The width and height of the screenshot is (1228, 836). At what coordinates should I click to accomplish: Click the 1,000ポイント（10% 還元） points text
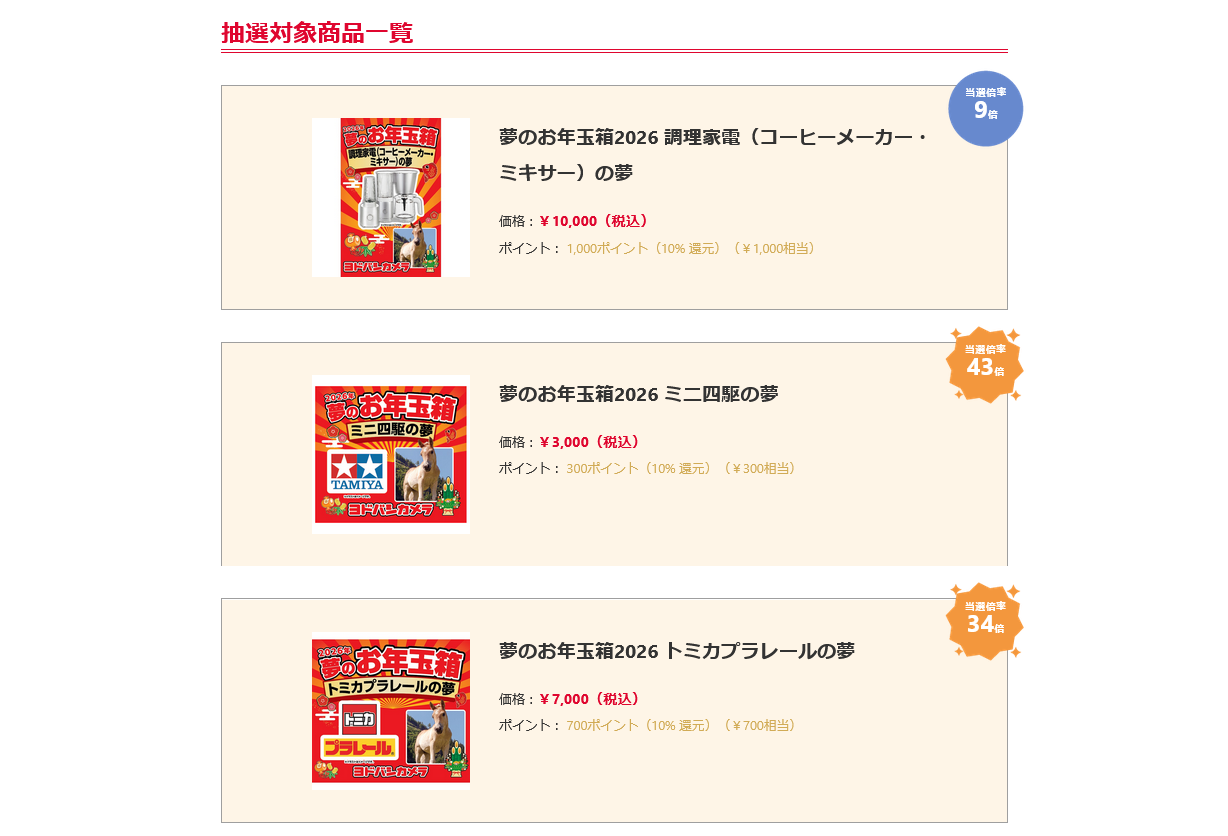643,248
